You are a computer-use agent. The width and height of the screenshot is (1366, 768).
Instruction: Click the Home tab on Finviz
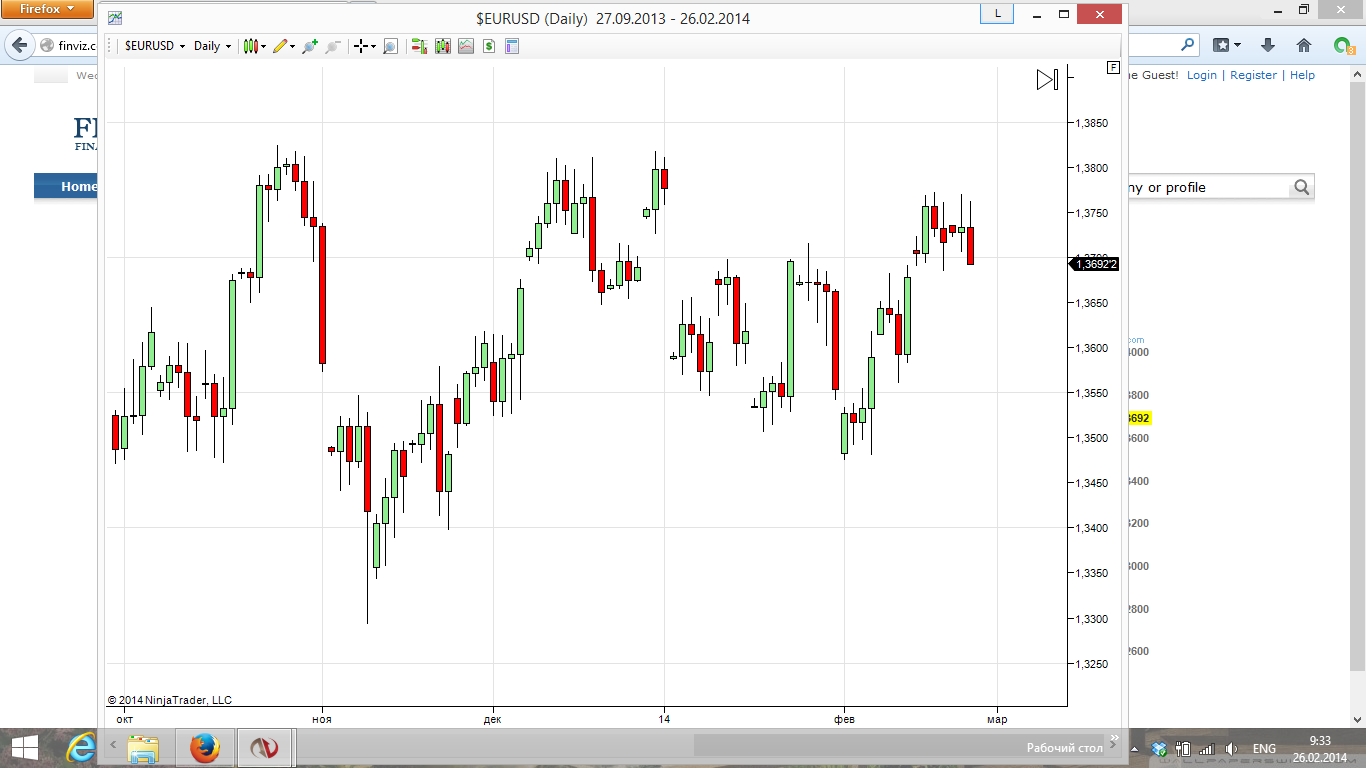79,186
